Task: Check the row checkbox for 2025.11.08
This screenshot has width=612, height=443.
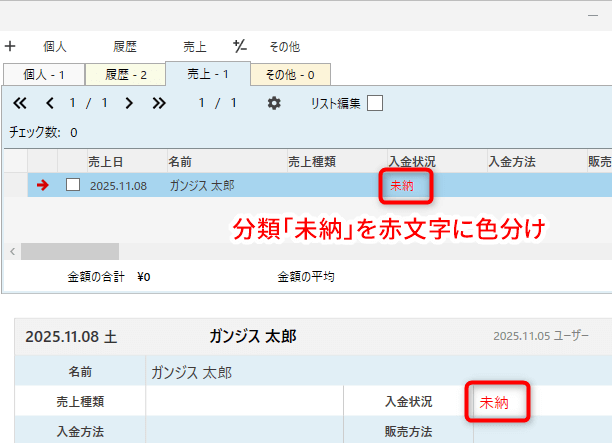Action: 73,184
